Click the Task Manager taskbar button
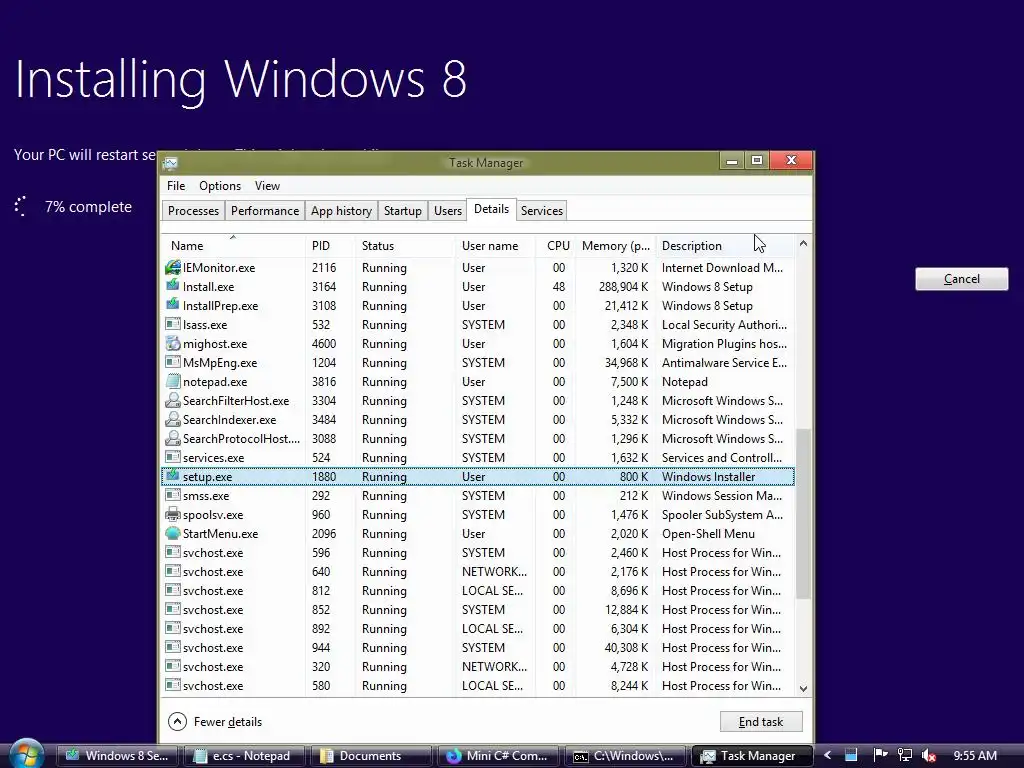Viewport: 1024px width, 768px height. pos(750,756)
